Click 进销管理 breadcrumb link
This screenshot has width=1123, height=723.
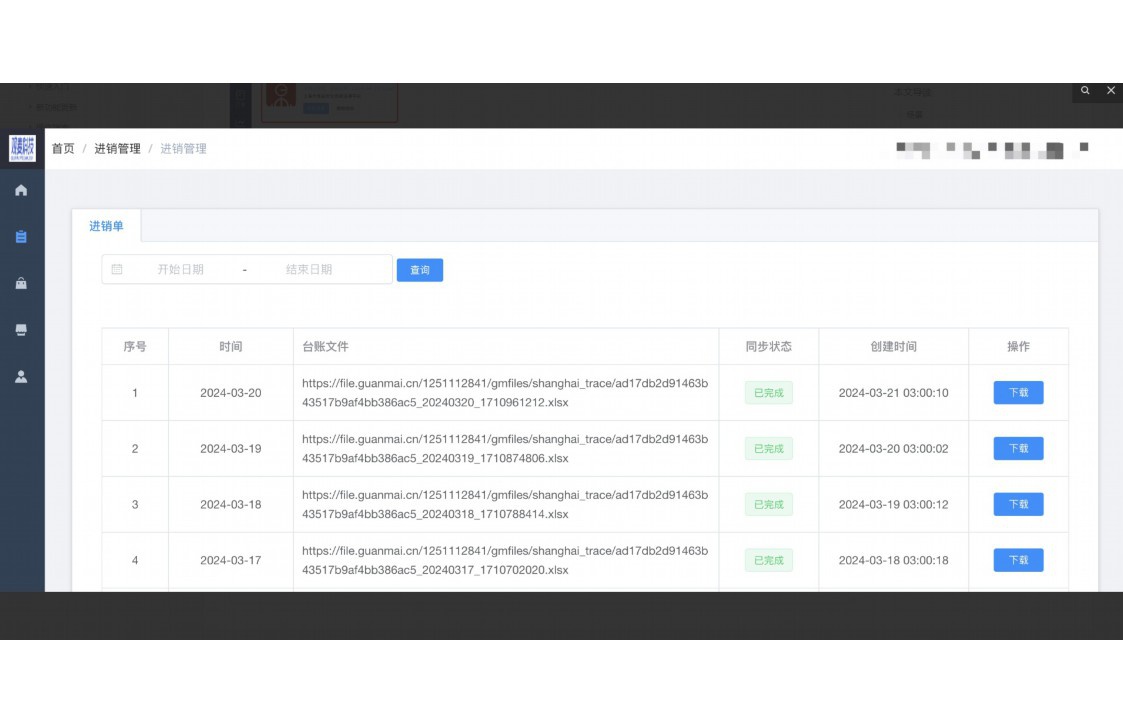pos(117,149)
